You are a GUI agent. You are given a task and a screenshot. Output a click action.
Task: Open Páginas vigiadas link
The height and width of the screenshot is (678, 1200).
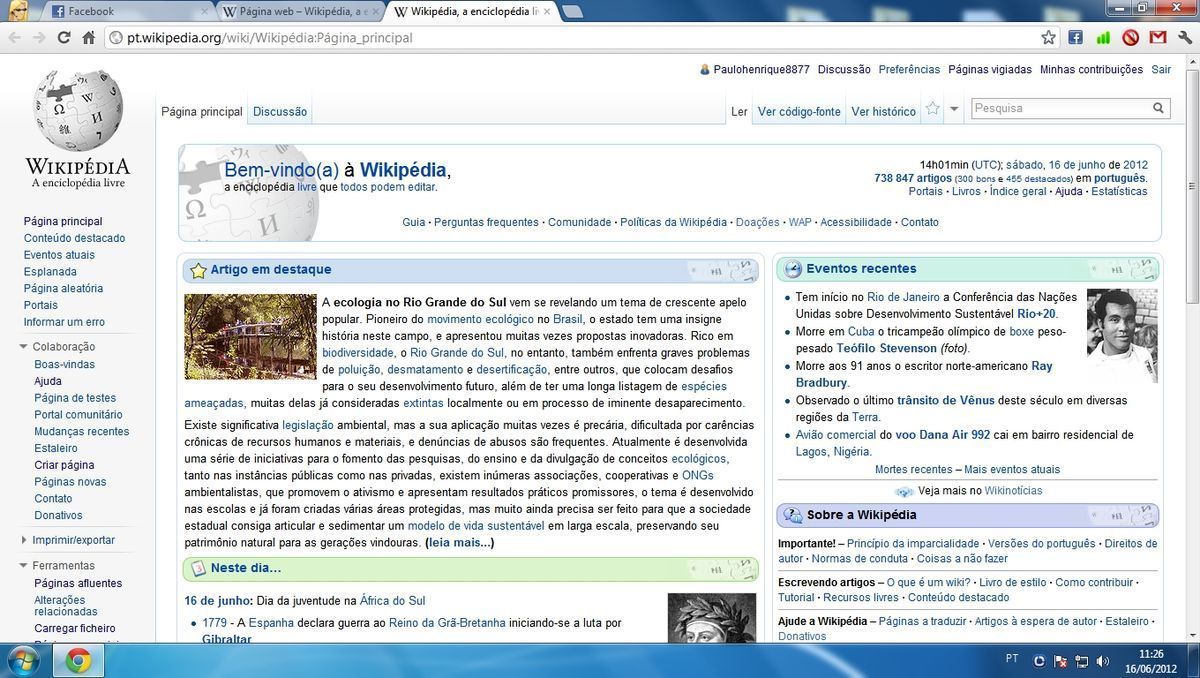[x=990, y=70]
